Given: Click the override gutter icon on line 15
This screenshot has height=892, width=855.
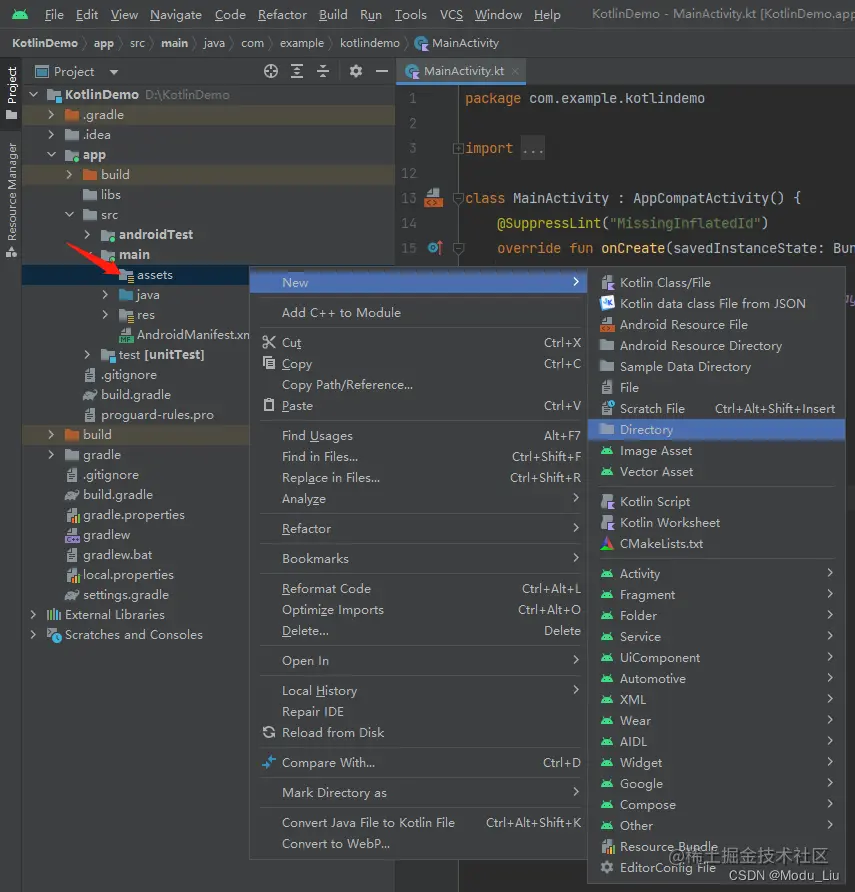Looking at the screenshot, I should coord(435,247).
